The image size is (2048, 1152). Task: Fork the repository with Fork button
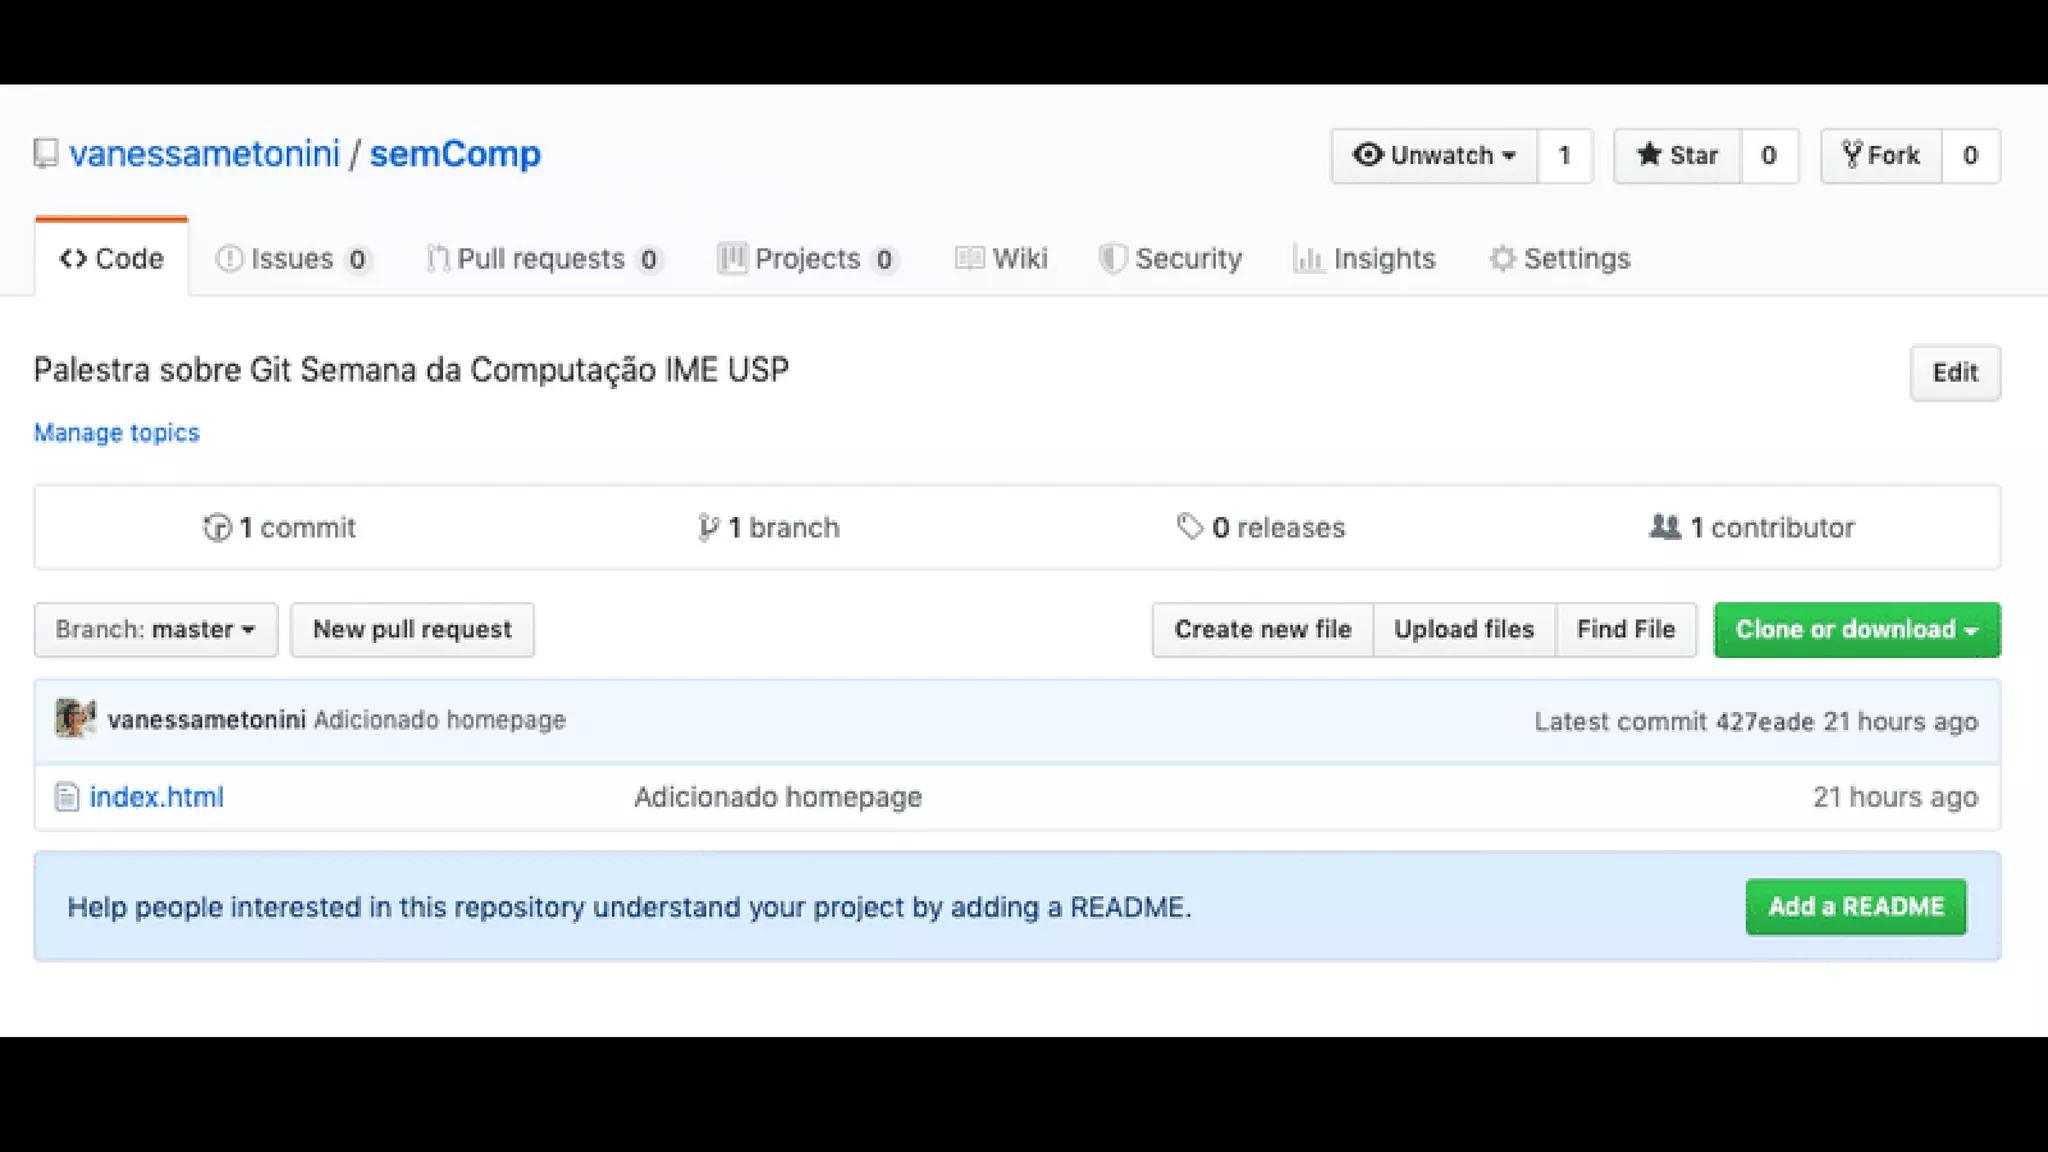[x=1880, y=155]
